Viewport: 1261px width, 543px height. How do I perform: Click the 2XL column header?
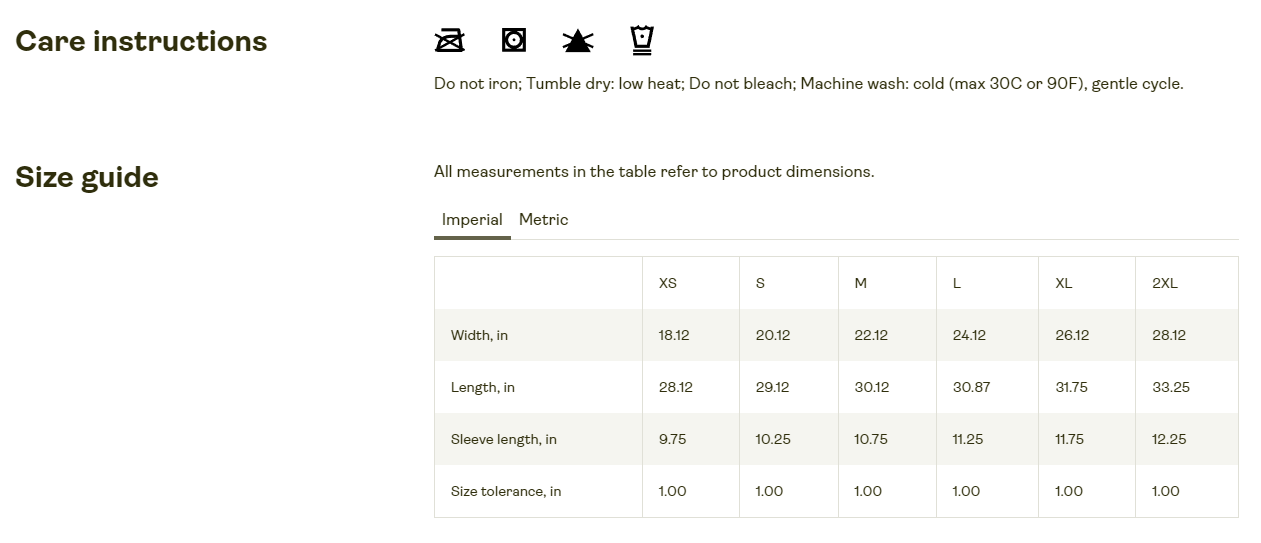tap(1165, 283)
